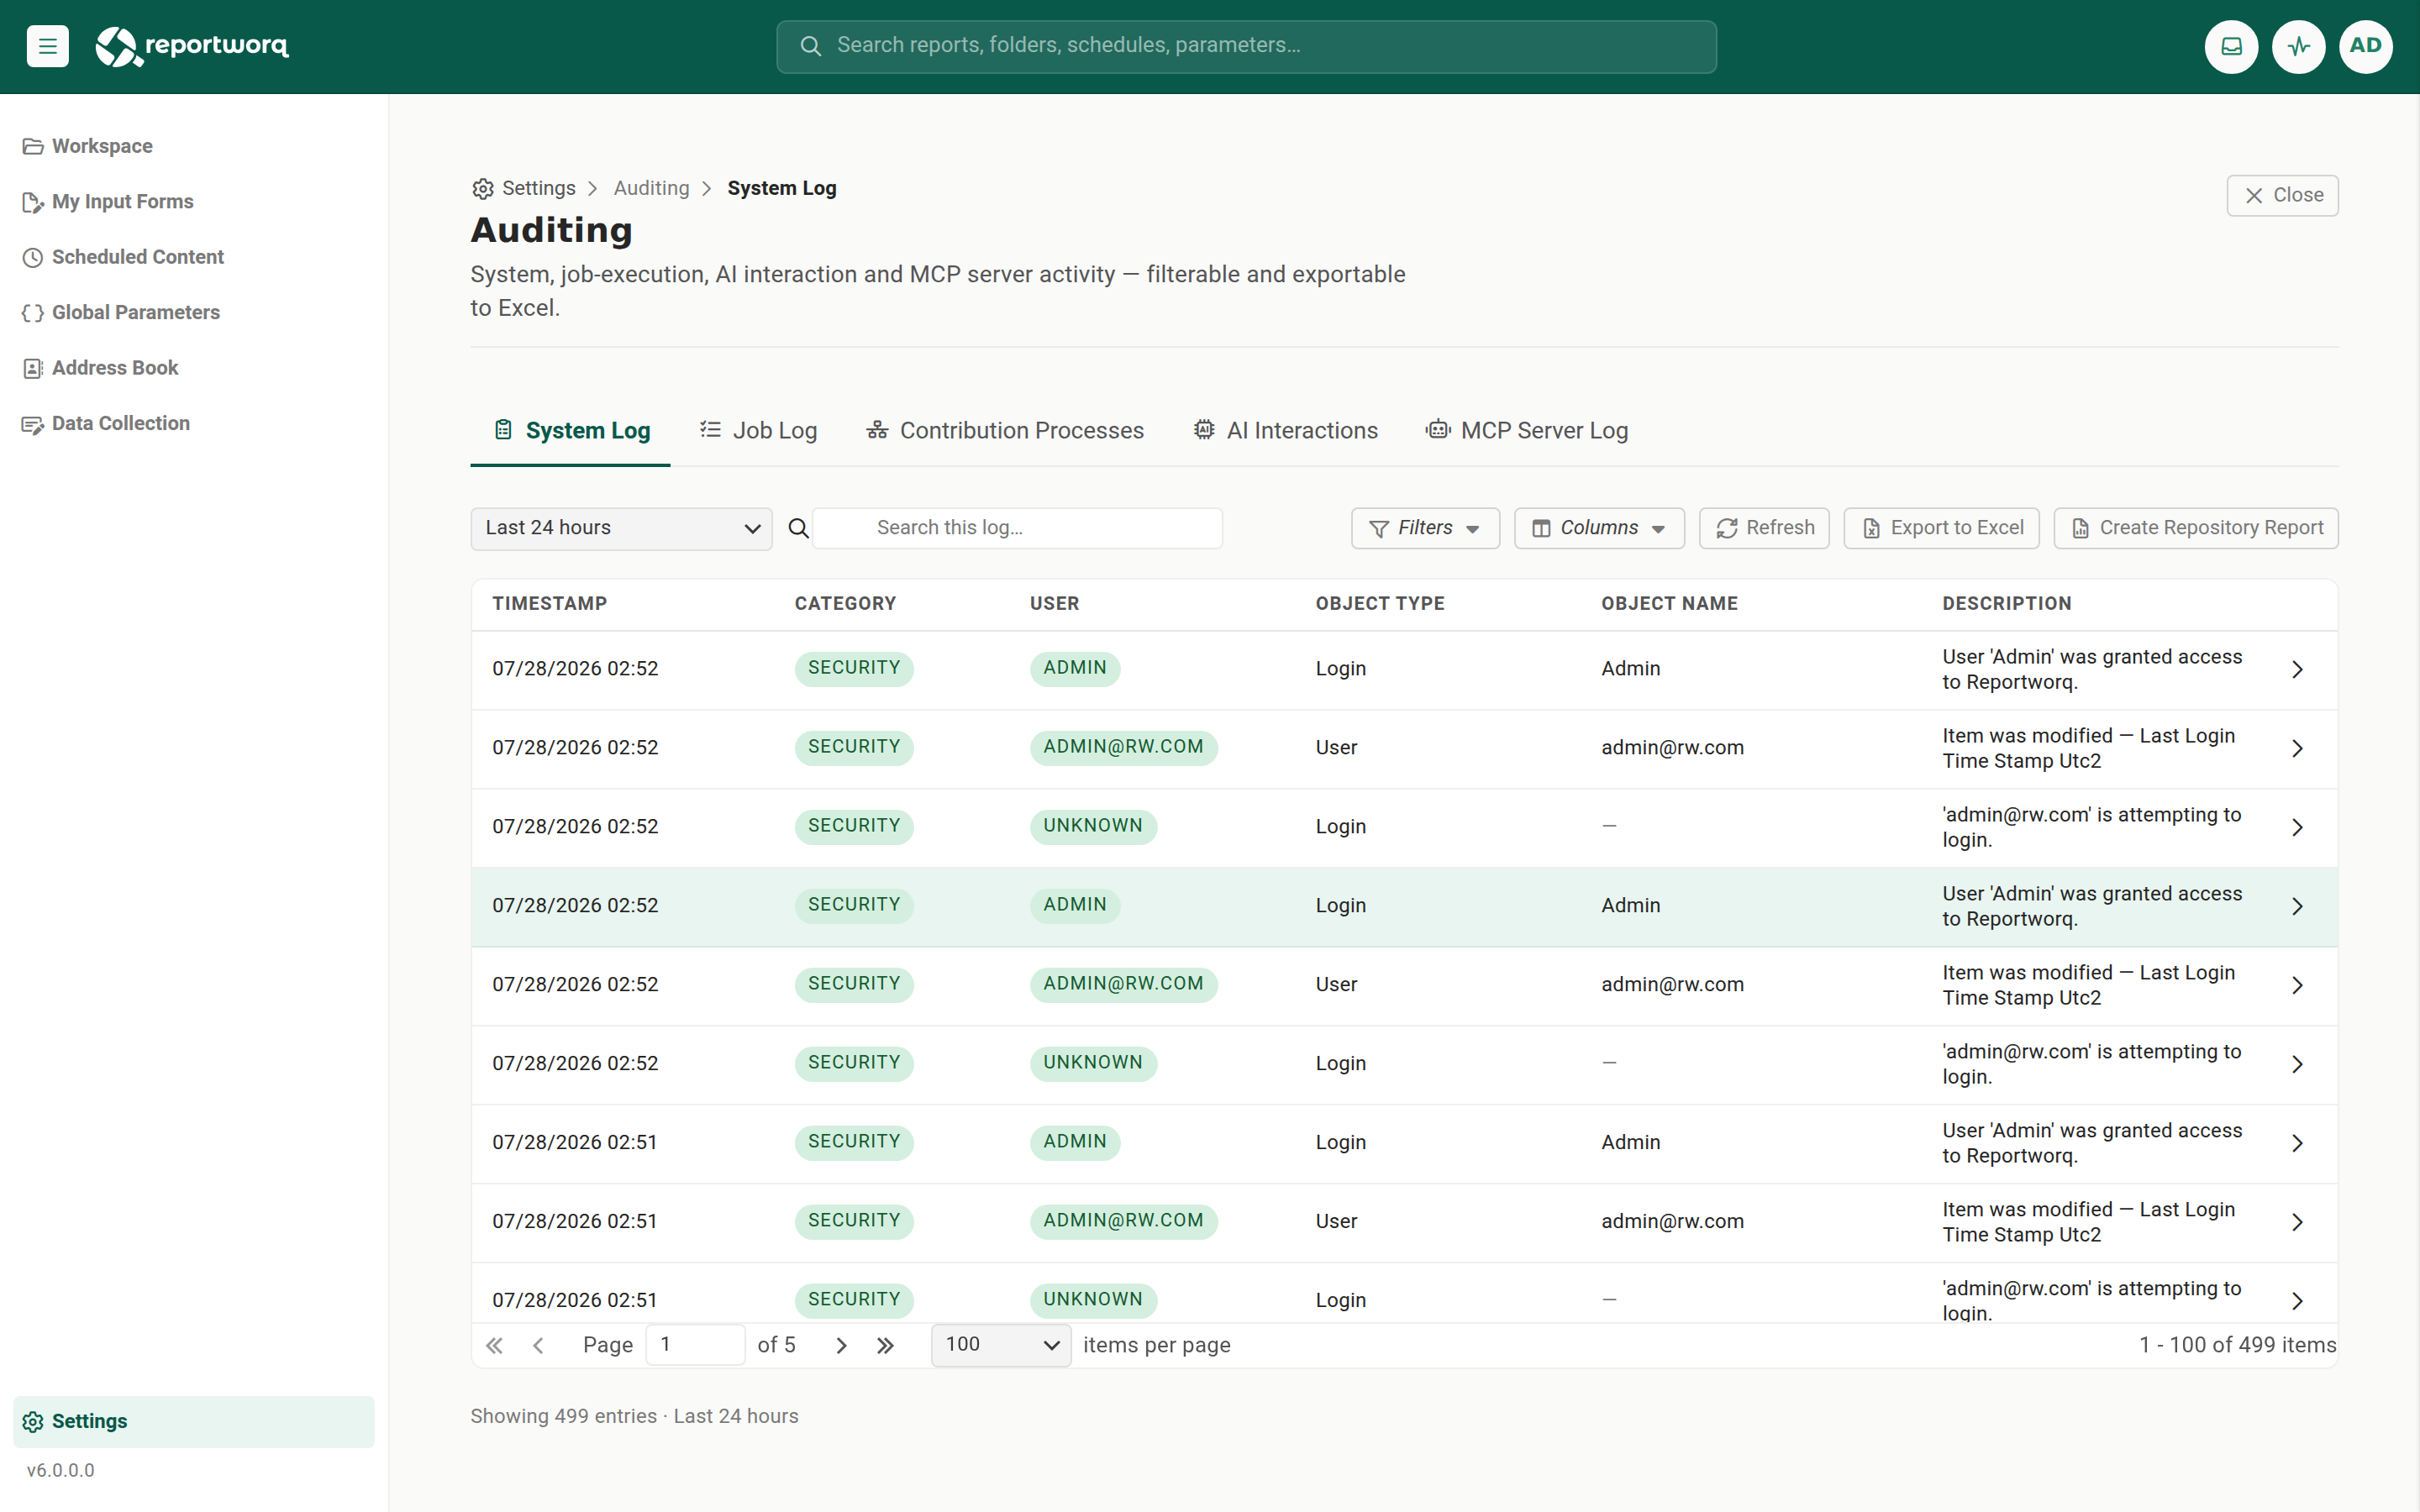
Task: Sort by Description column header
Action: pyautogui.click(x=2006, y=604)
